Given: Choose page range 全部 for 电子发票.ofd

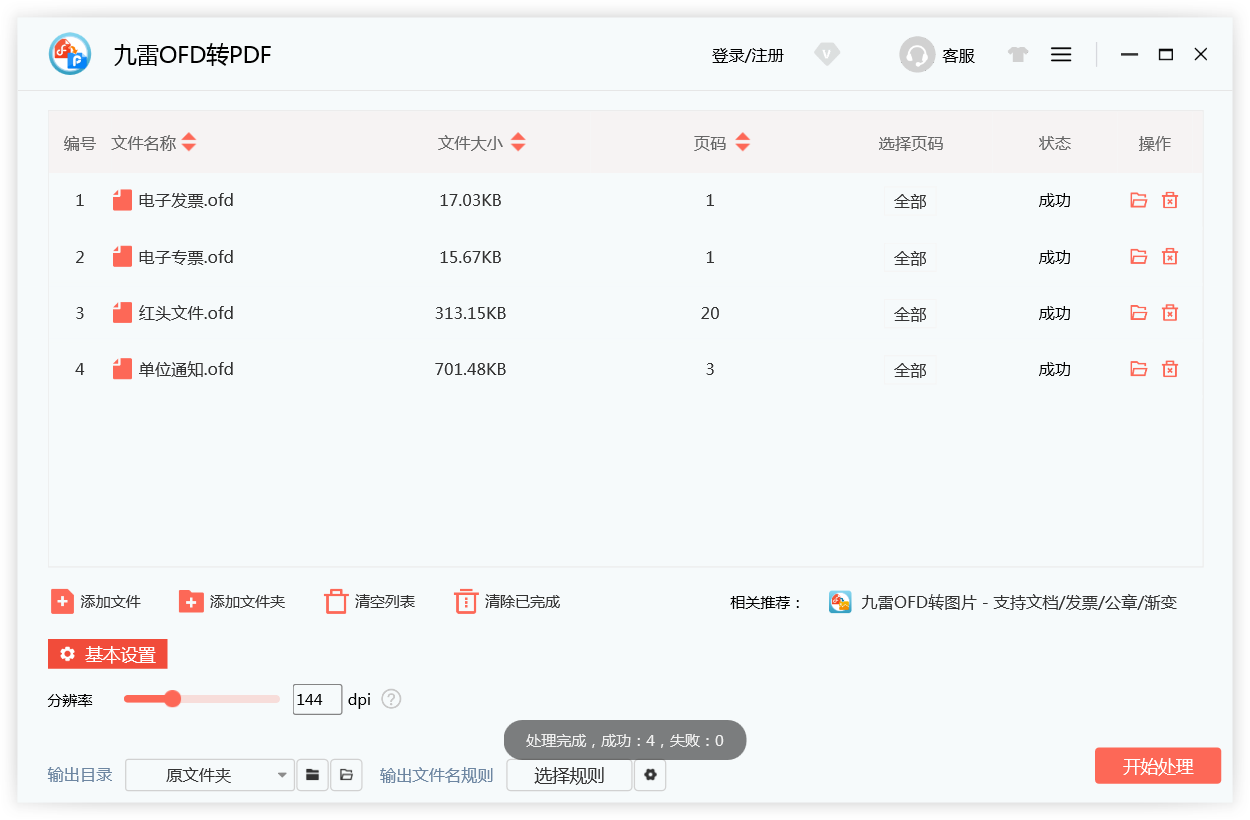Looking at the screenshot, I should tap(910, 201).
